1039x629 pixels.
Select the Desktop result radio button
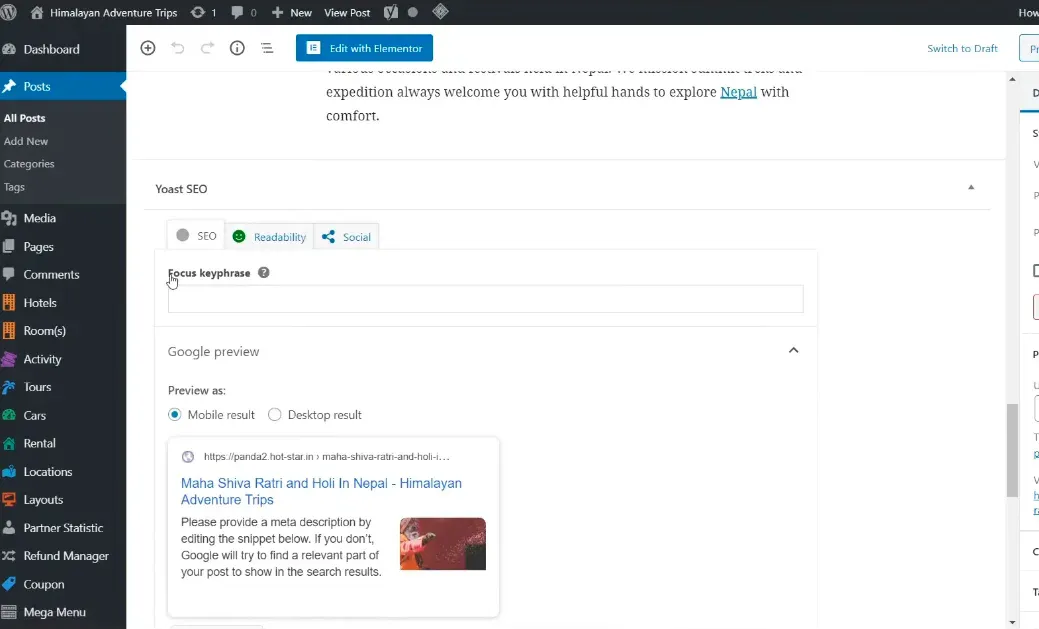[275, 415]
